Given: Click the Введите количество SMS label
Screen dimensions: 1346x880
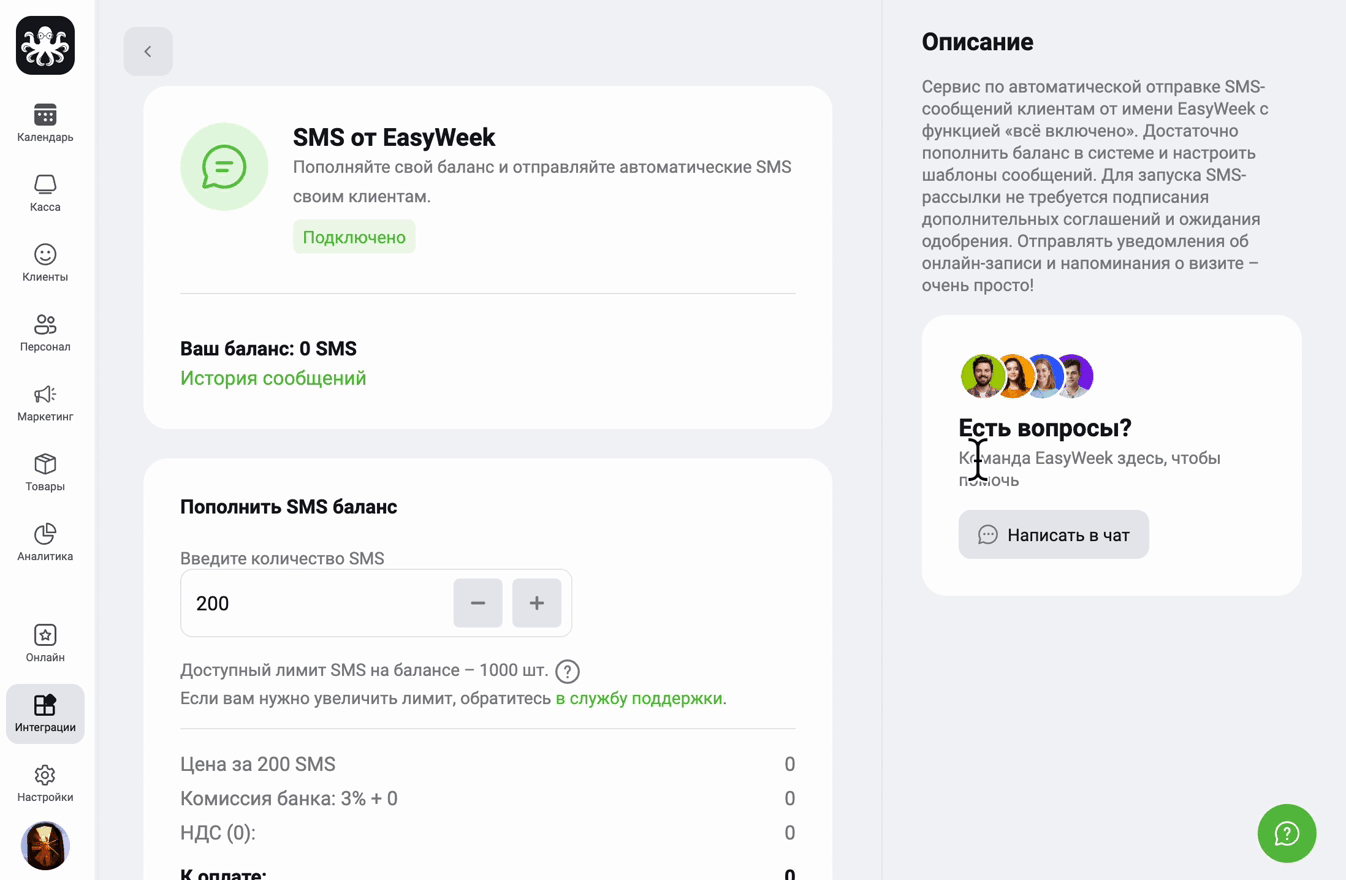Looking at the screenshot, I should [282, 559].
